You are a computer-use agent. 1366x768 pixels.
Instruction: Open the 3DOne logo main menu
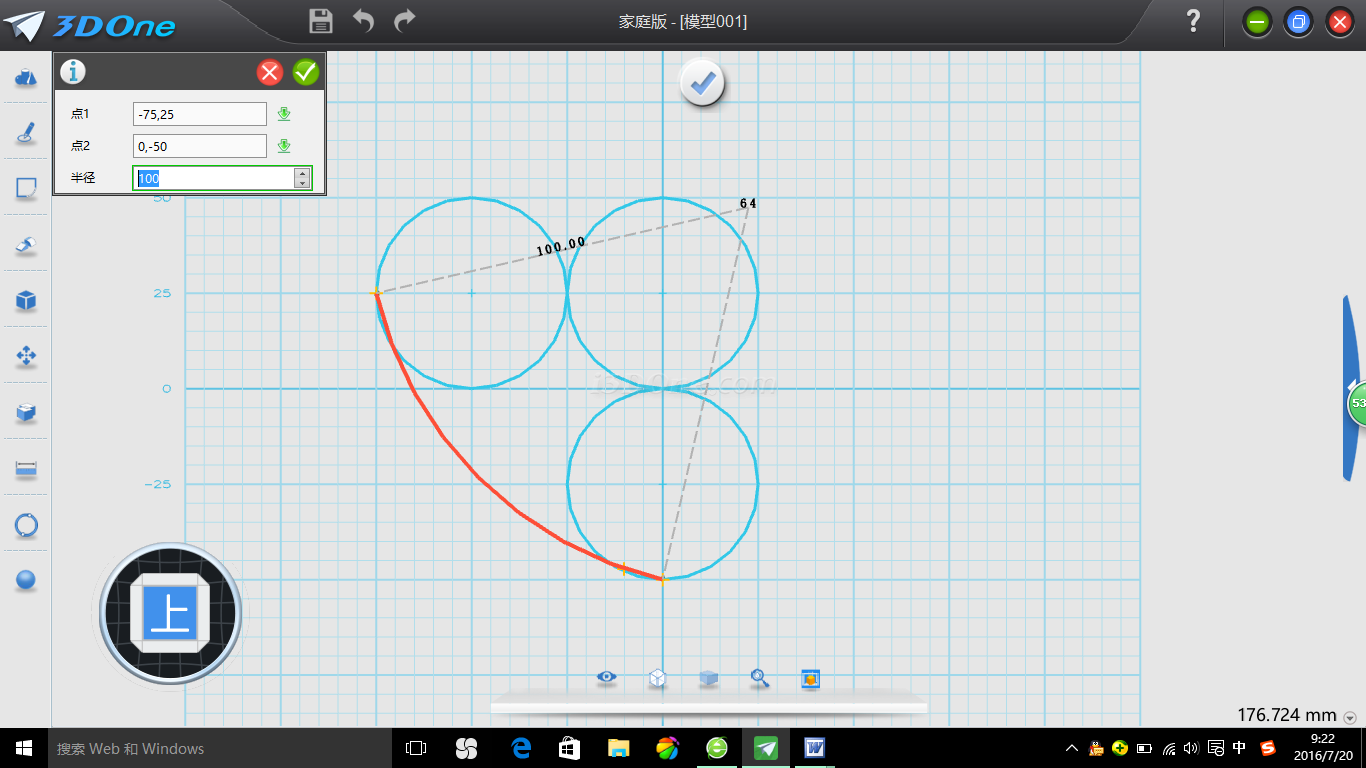pos(90,24)
